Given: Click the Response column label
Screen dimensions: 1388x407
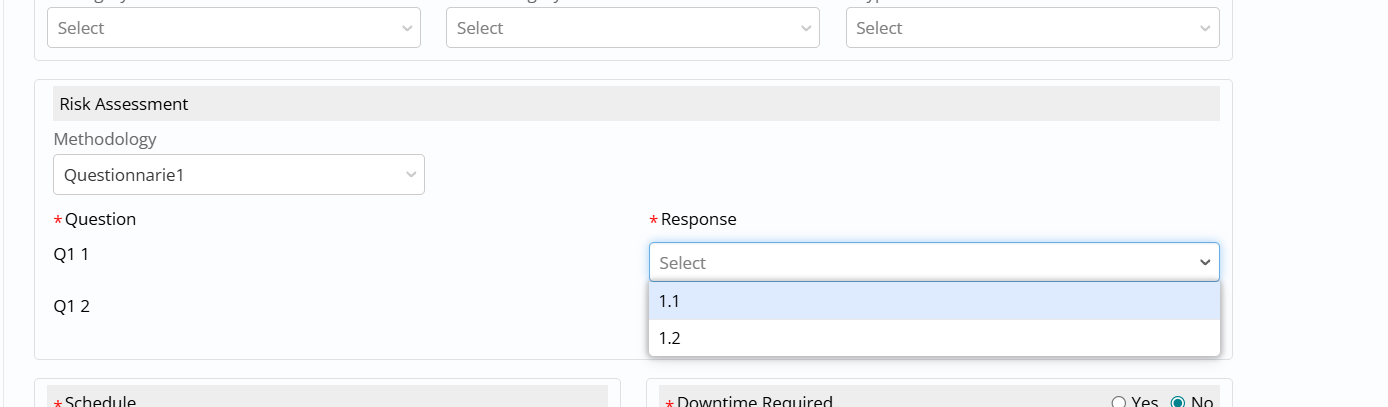Looking at the screenshot, I should point(698,219).
